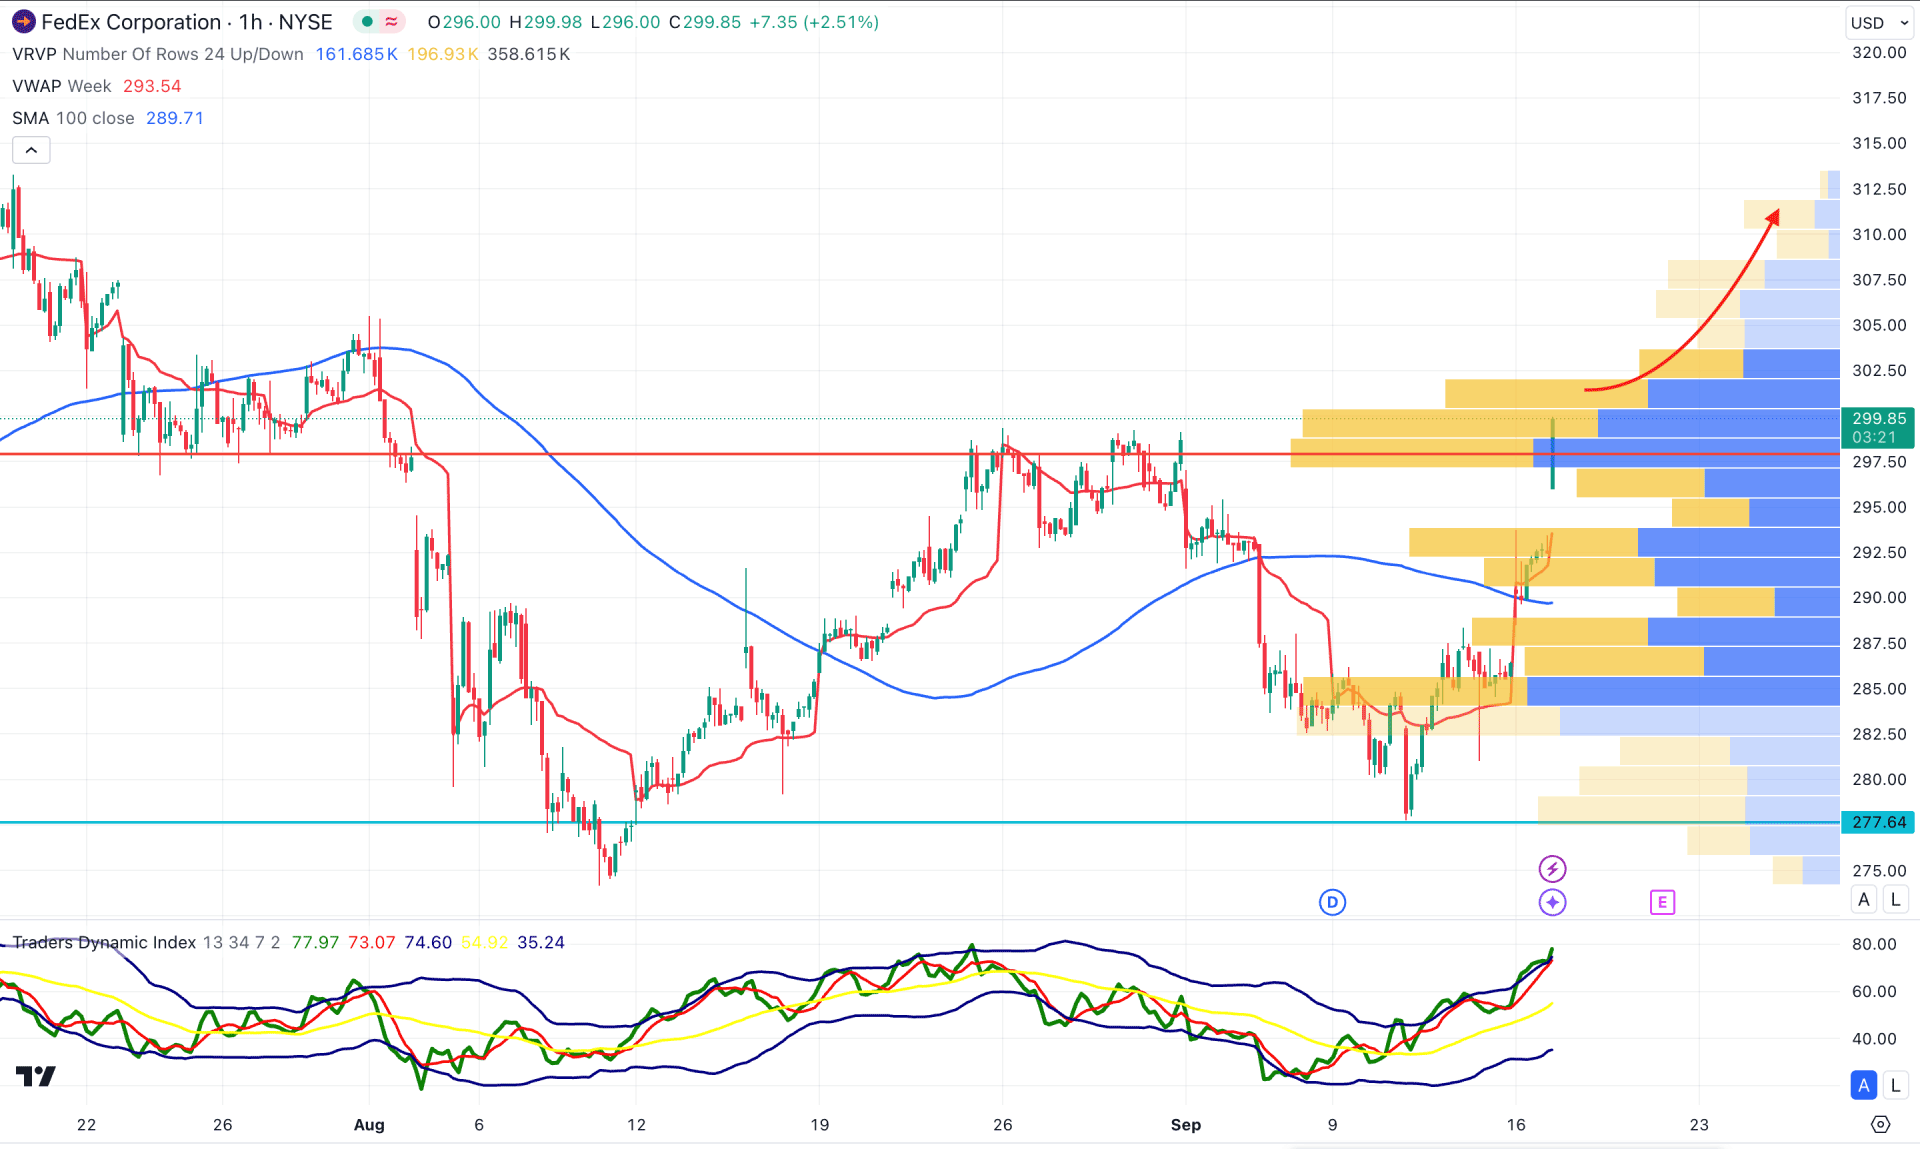Click the dividend D marker on the timeline

click(x=1332, y=902)
